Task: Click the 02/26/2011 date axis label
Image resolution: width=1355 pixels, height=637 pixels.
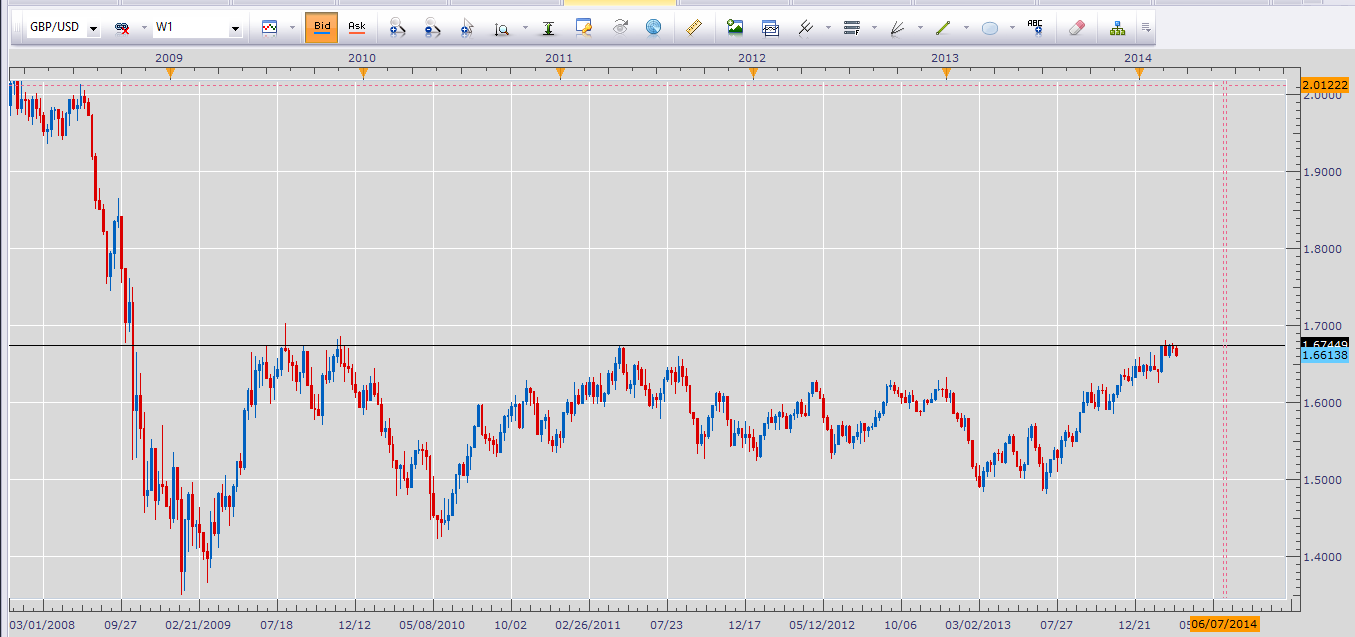Action: click(589, 623)
